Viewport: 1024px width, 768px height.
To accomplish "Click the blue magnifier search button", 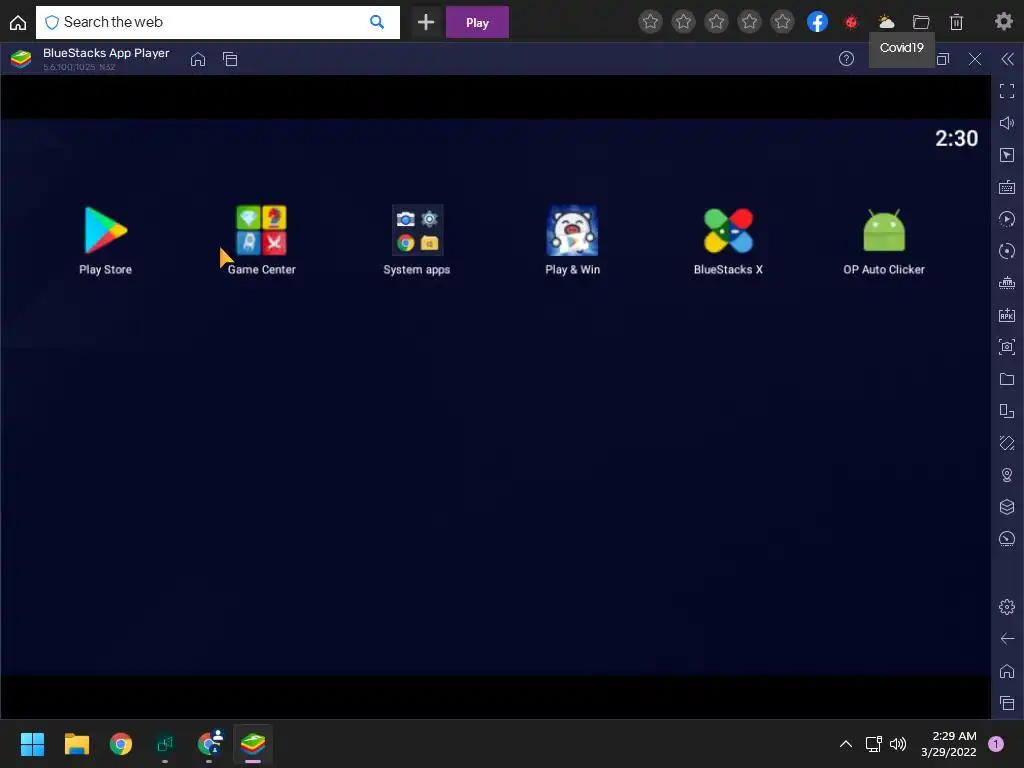I will coord(377,22).
